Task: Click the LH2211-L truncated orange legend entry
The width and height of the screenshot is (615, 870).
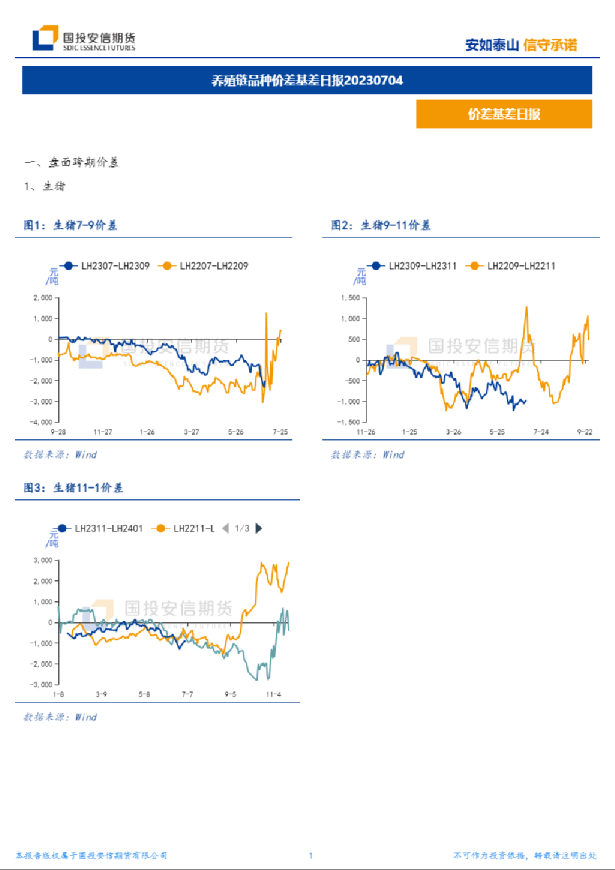Action: coord(193,528)
